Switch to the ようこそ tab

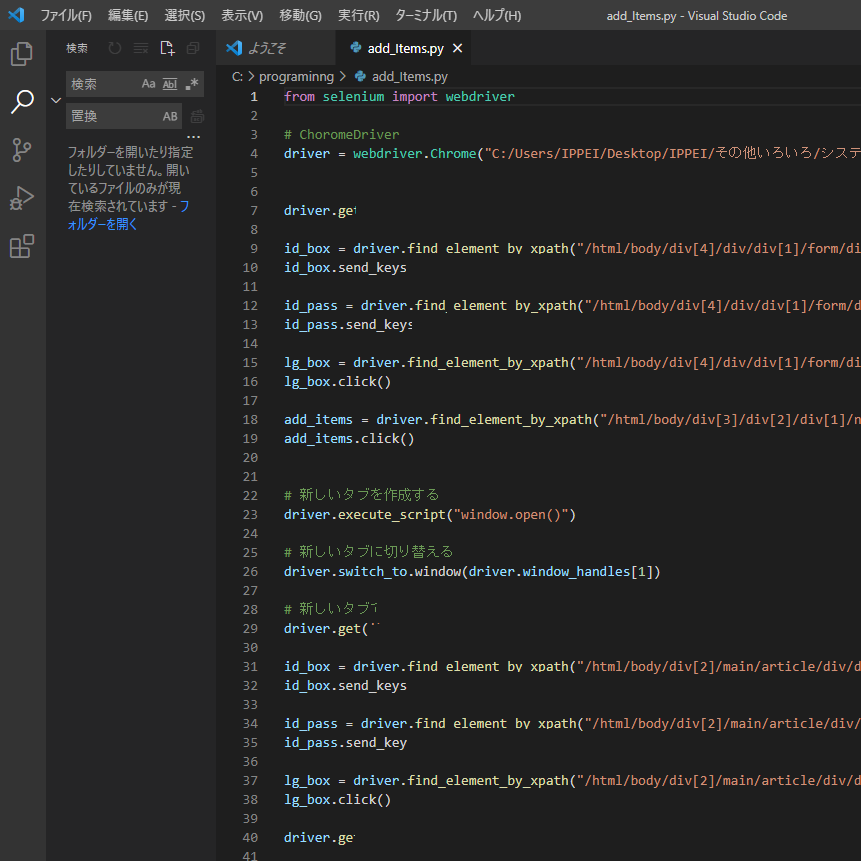pyautogui.click(x=266, y=48)
